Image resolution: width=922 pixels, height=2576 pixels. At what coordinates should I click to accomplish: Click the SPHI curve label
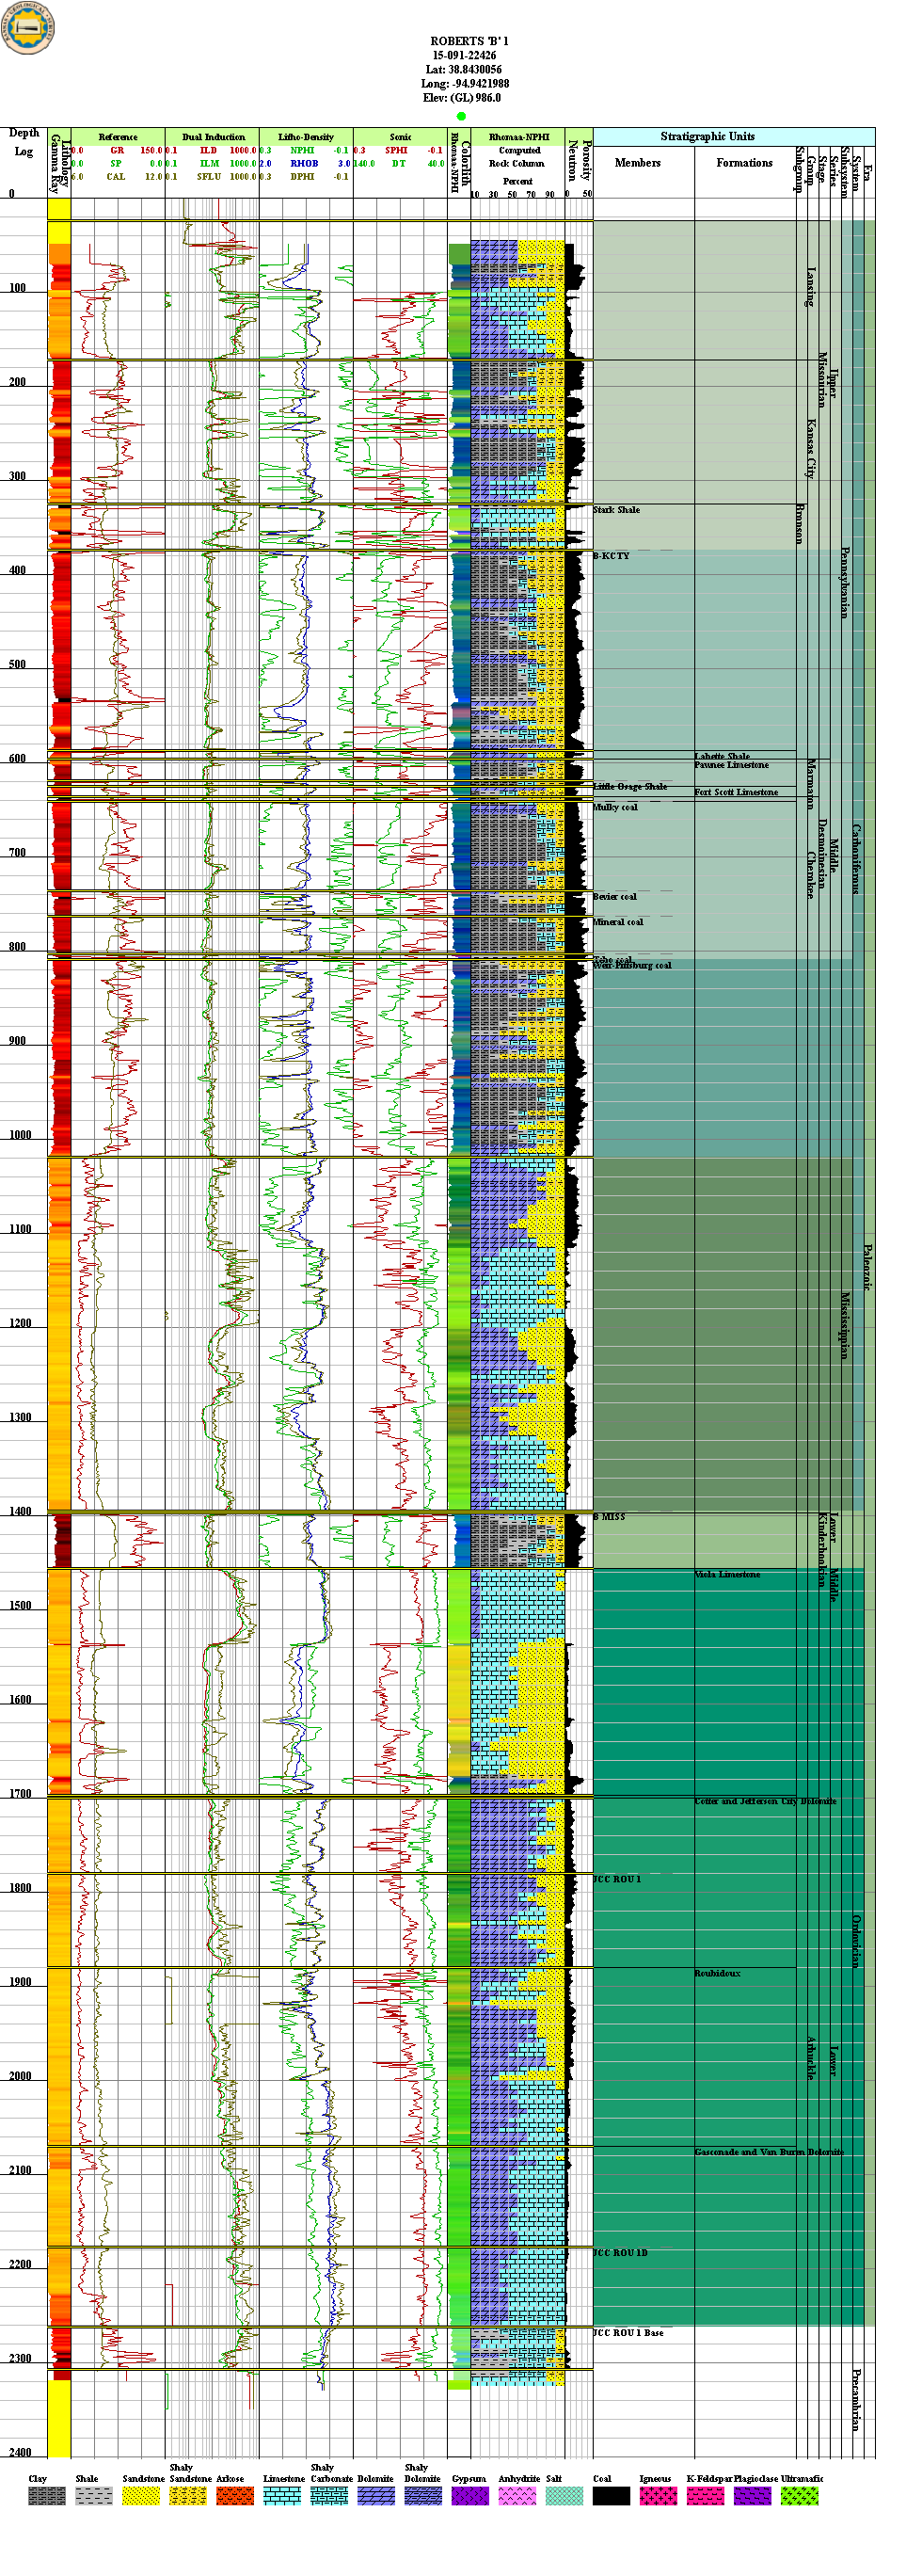pyautogui.click(x=396, y=151)
